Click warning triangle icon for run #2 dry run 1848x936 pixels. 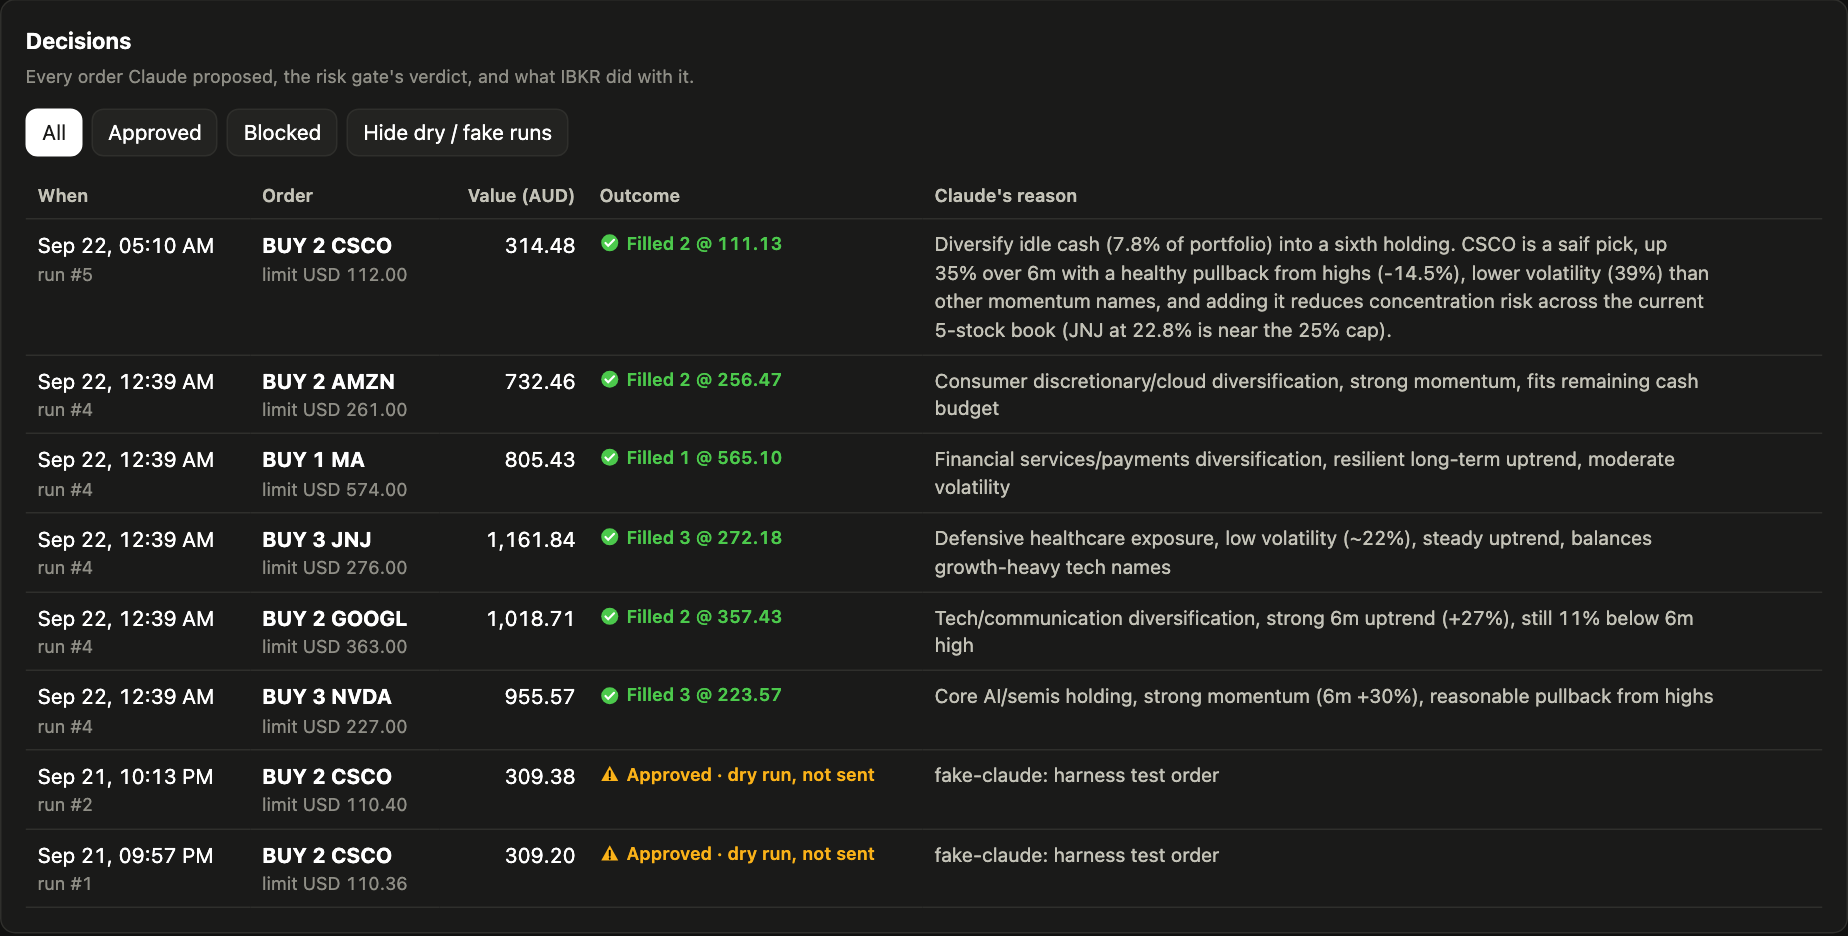609,774
